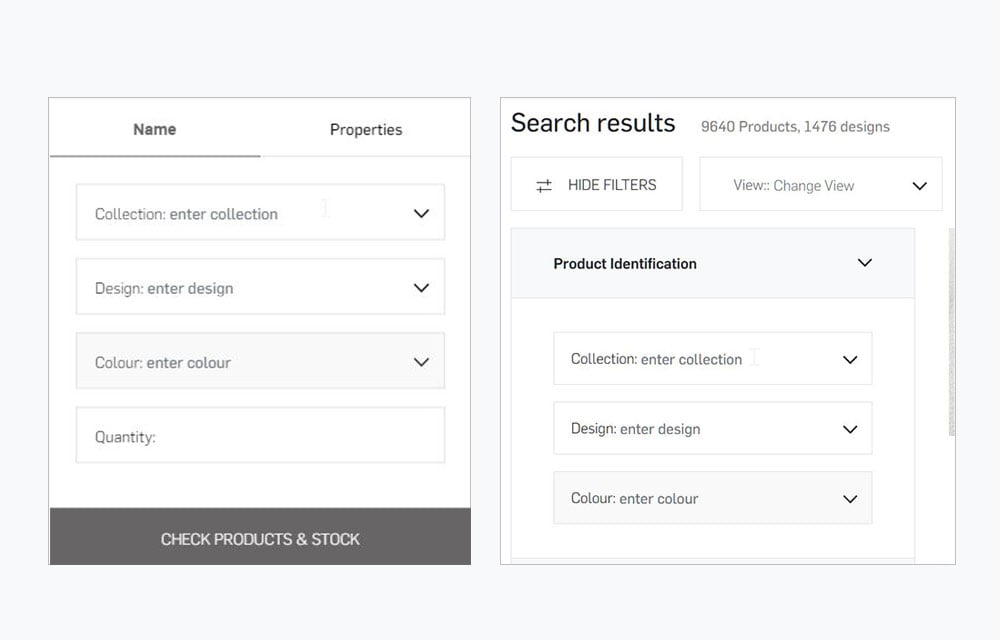Open Design dropdown in search filters
This screenshot has width=1000, height=640.
click(712, 428)
